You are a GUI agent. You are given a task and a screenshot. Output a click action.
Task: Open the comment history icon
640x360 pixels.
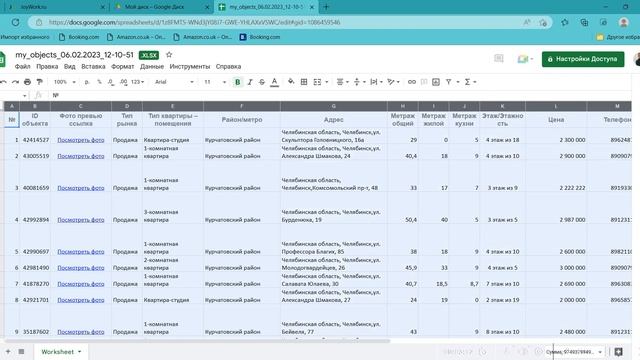click(499, 59)
